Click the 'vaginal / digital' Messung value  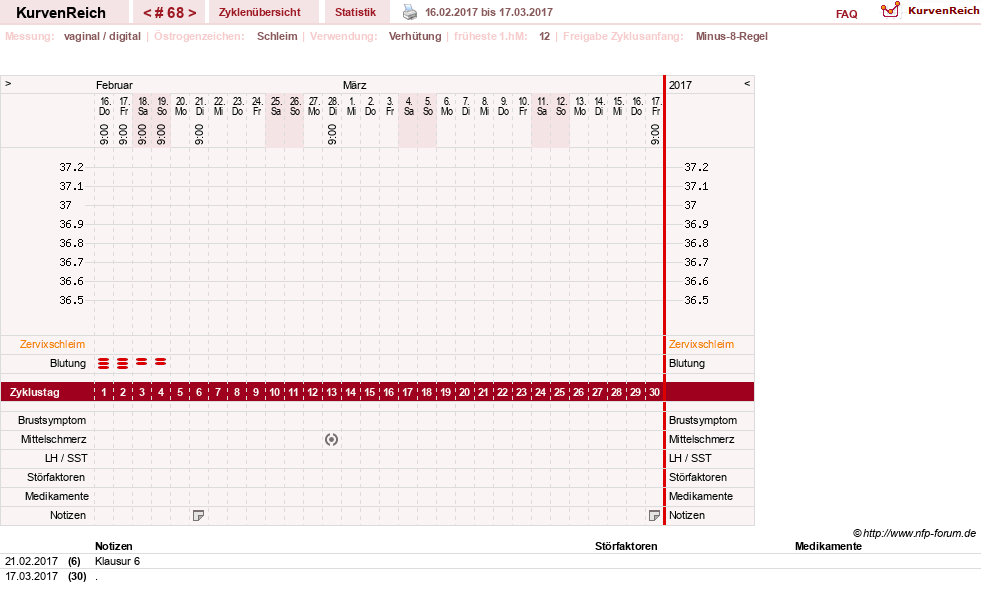coord(102,36)
